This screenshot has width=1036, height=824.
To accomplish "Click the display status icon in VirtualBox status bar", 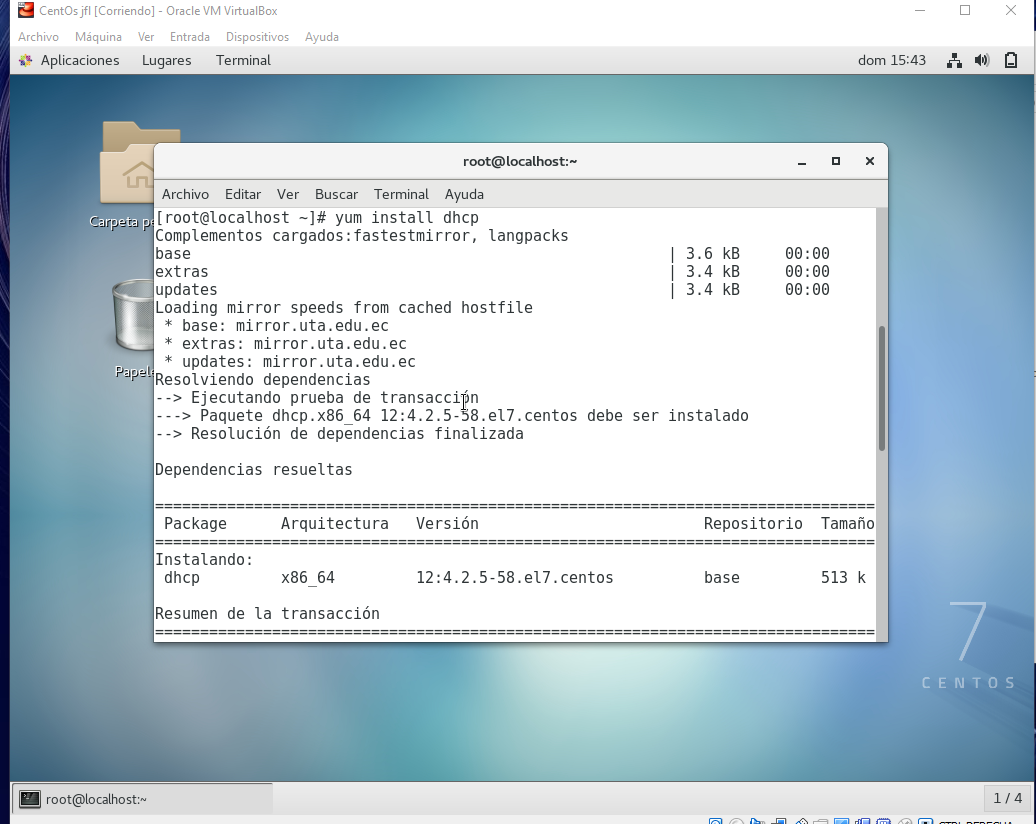I will (x=844, y=818).
